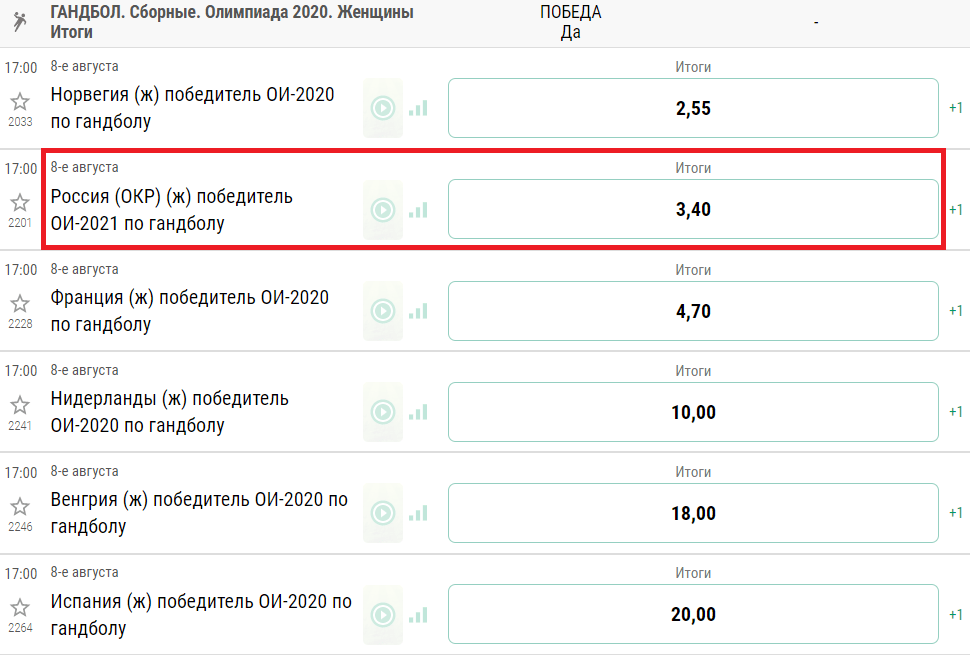Image resolution: width=970 pixels, height=655 pixels.
Task: Click event number 2201
Action: (20, 223)
